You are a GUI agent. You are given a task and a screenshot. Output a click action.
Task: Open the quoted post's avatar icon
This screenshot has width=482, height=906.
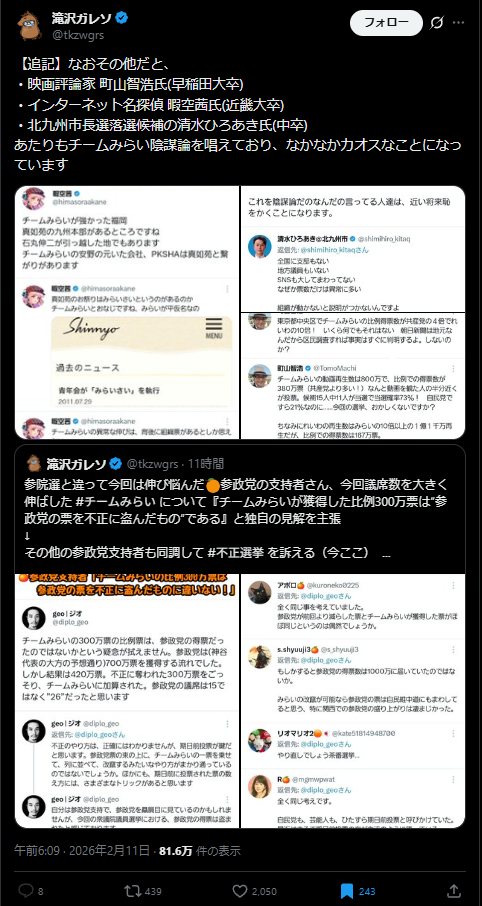point(34,463)
